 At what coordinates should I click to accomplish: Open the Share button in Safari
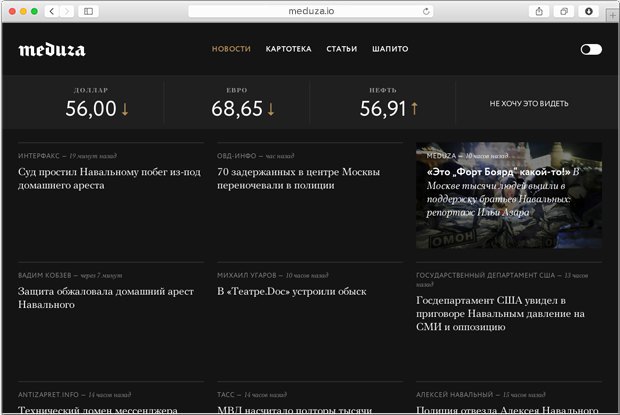point(539,11)
